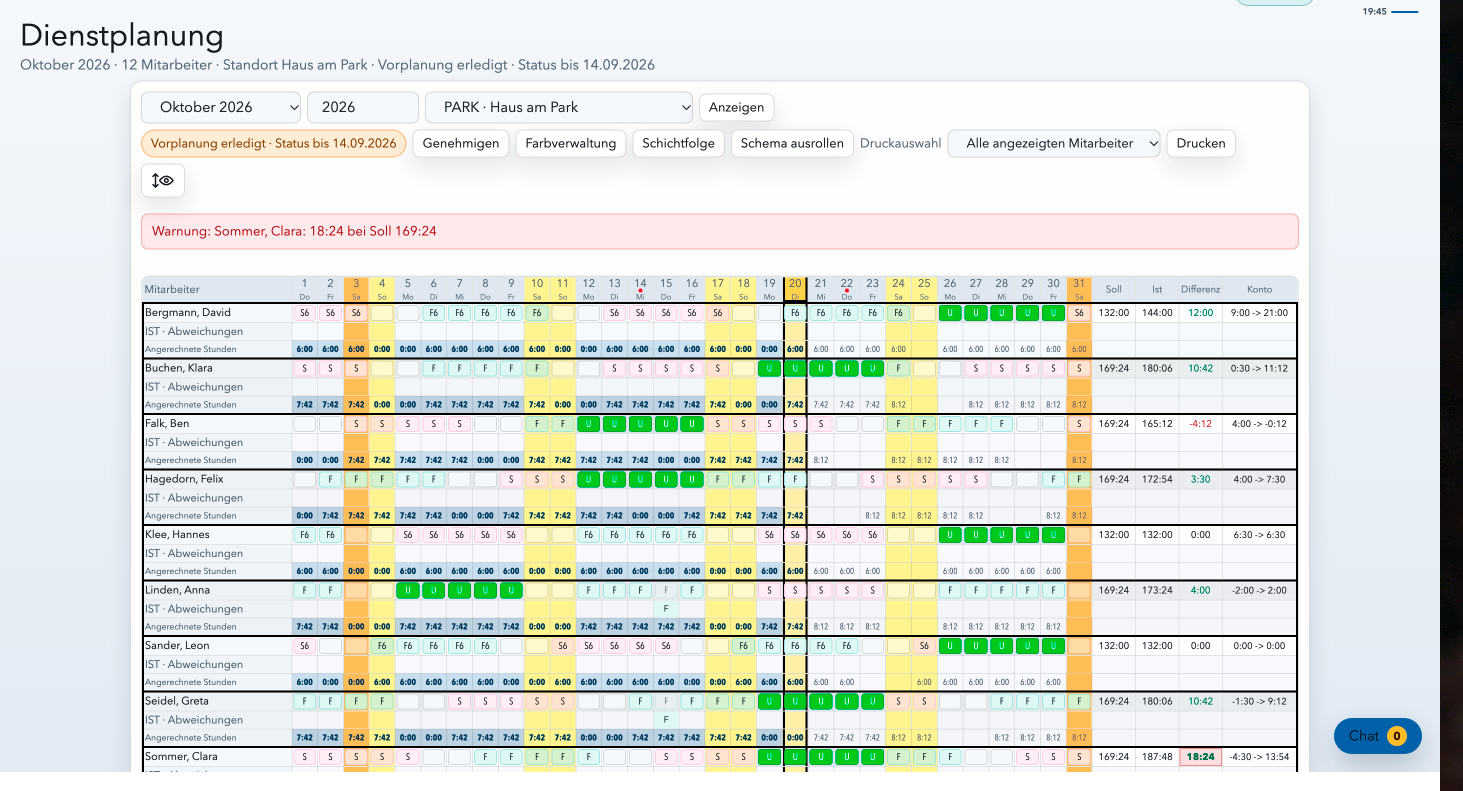The image size is (1463, 791).
Task: Click day 3 Sa column header
Action: pos(356,289)
